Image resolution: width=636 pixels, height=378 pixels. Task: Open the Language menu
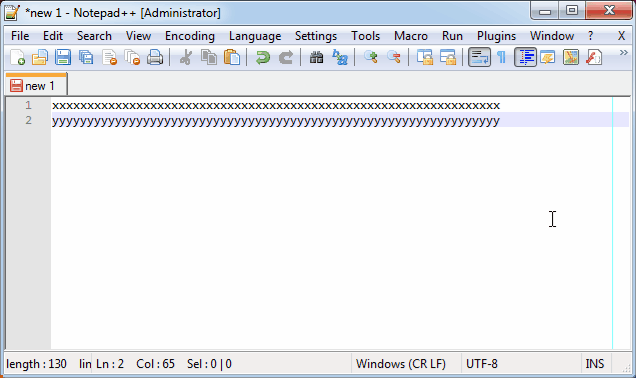coord(255,36)
